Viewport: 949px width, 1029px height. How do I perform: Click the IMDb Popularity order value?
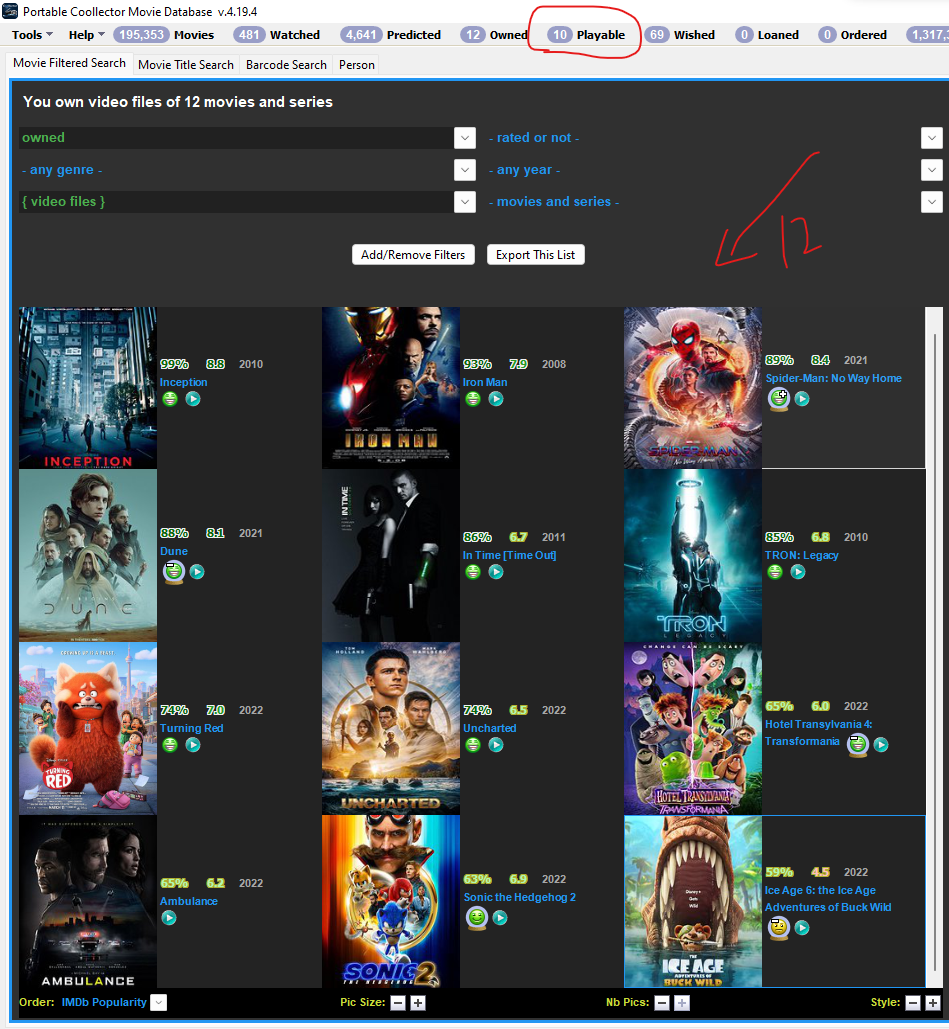(x=104, y=1002)
